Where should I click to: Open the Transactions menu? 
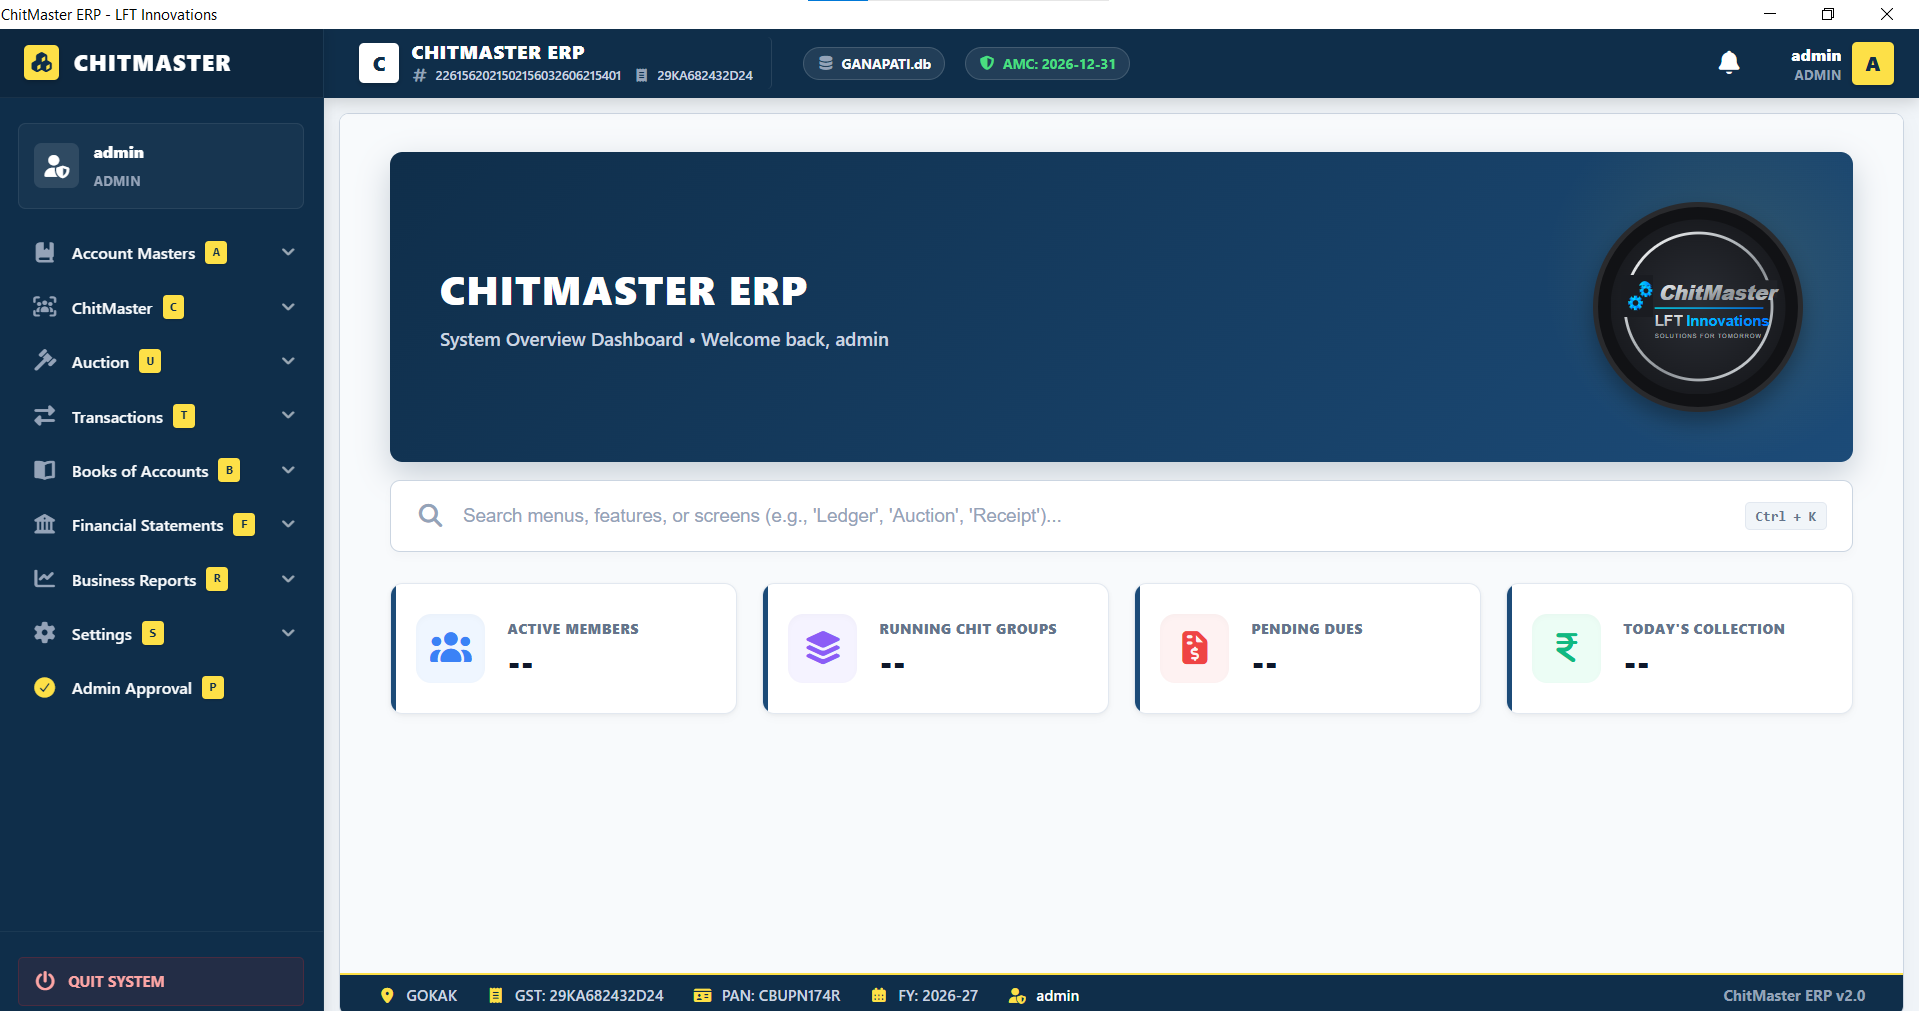click(x=161, y=416)
